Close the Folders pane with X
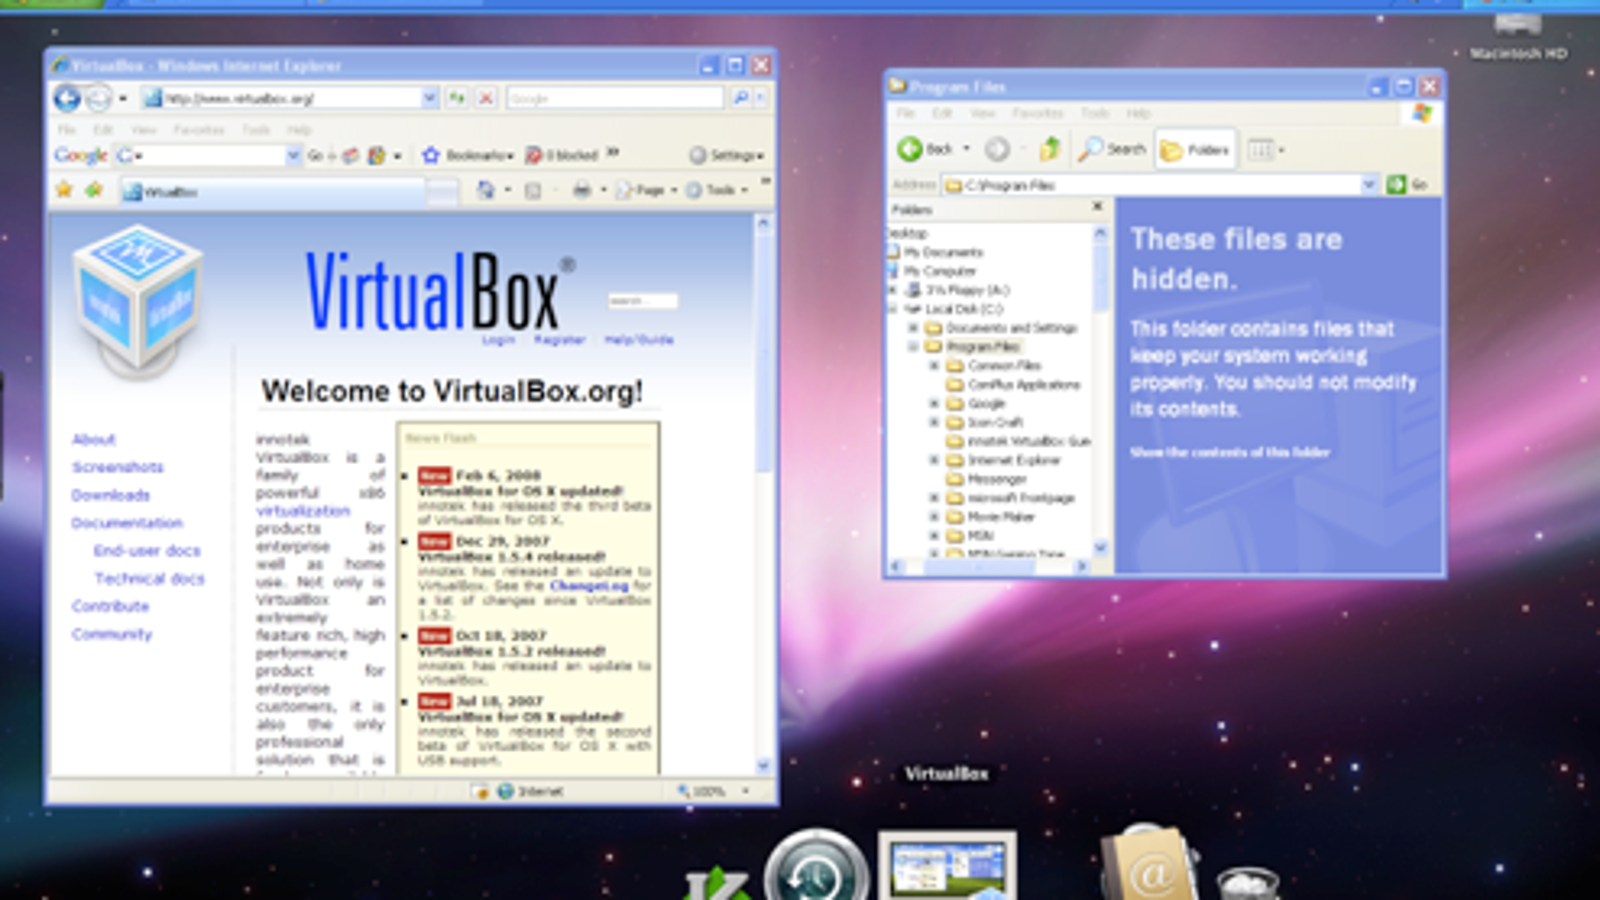The image size is (1600, 900). 1097,206
